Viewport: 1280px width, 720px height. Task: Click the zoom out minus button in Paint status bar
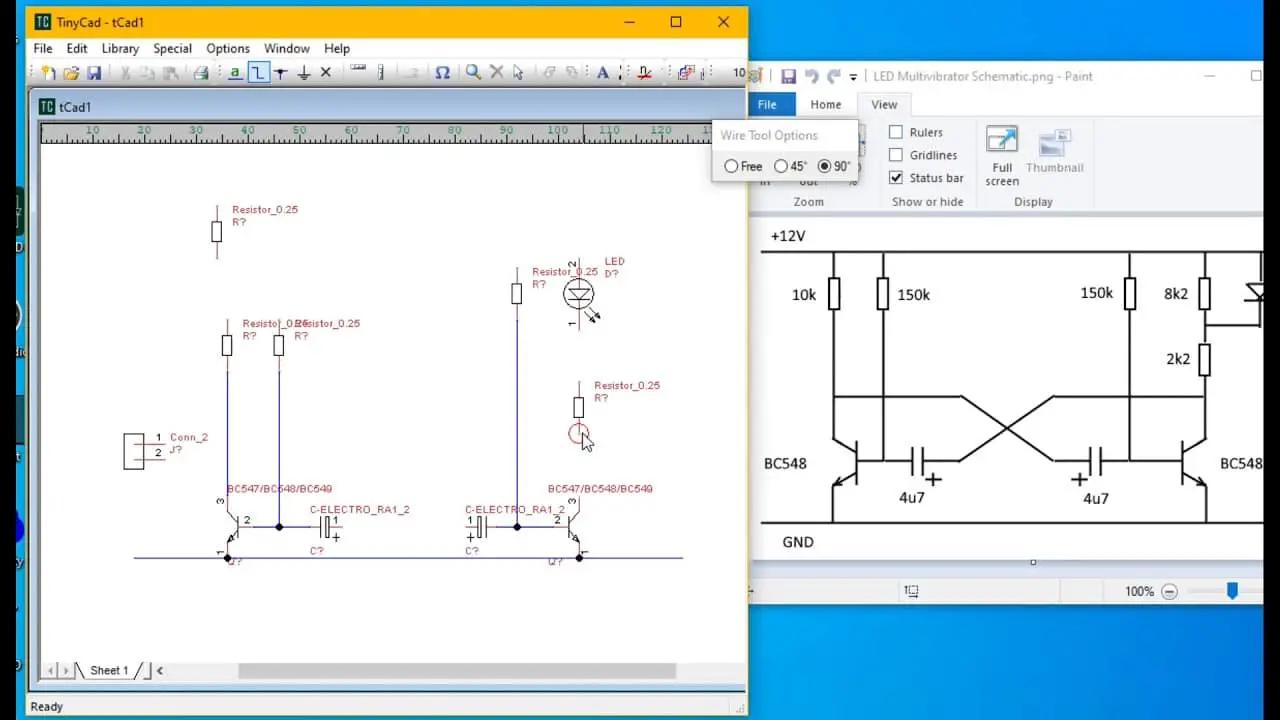tap(1169, 591)
